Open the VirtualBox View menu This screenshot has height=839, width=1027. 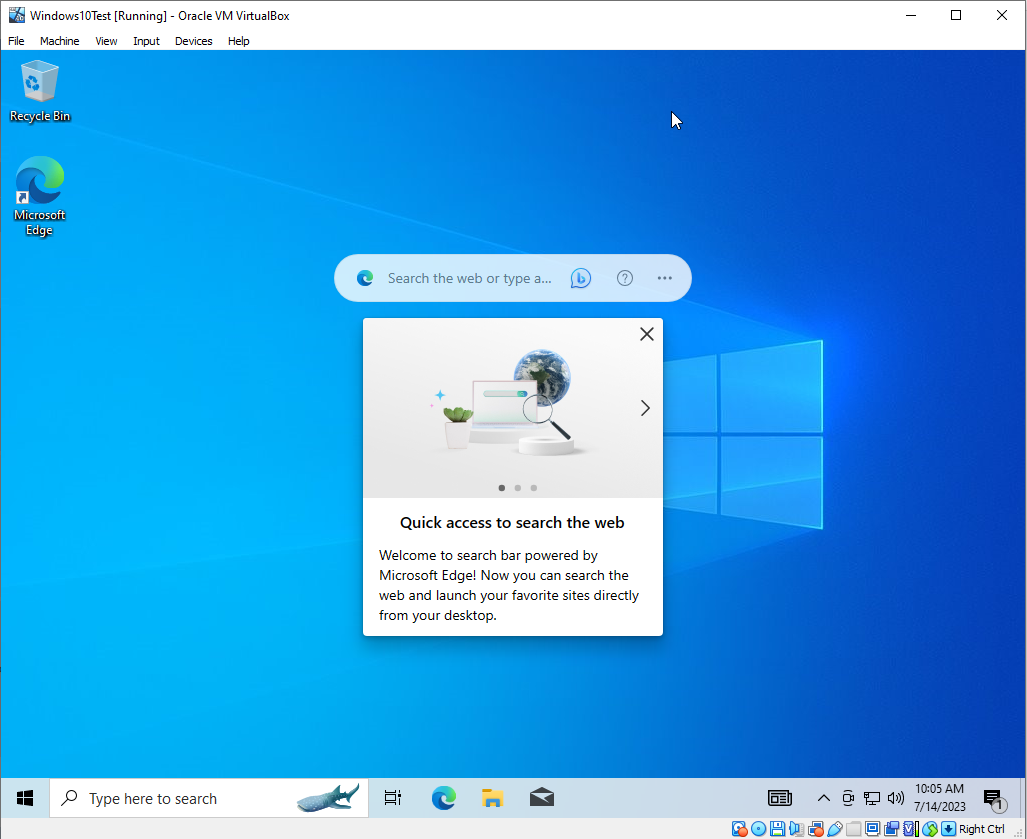tap(106, 41)
